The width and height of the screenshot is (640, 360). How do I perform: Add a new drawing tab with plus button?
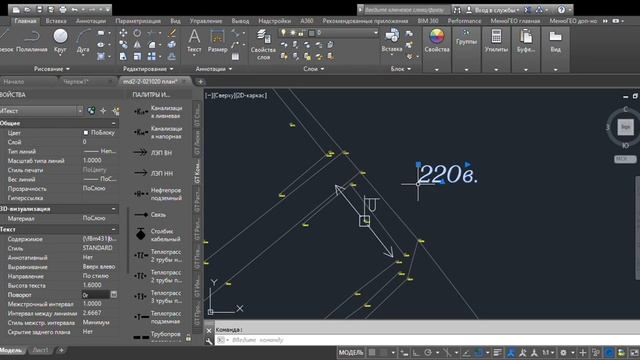coord(200,82)
